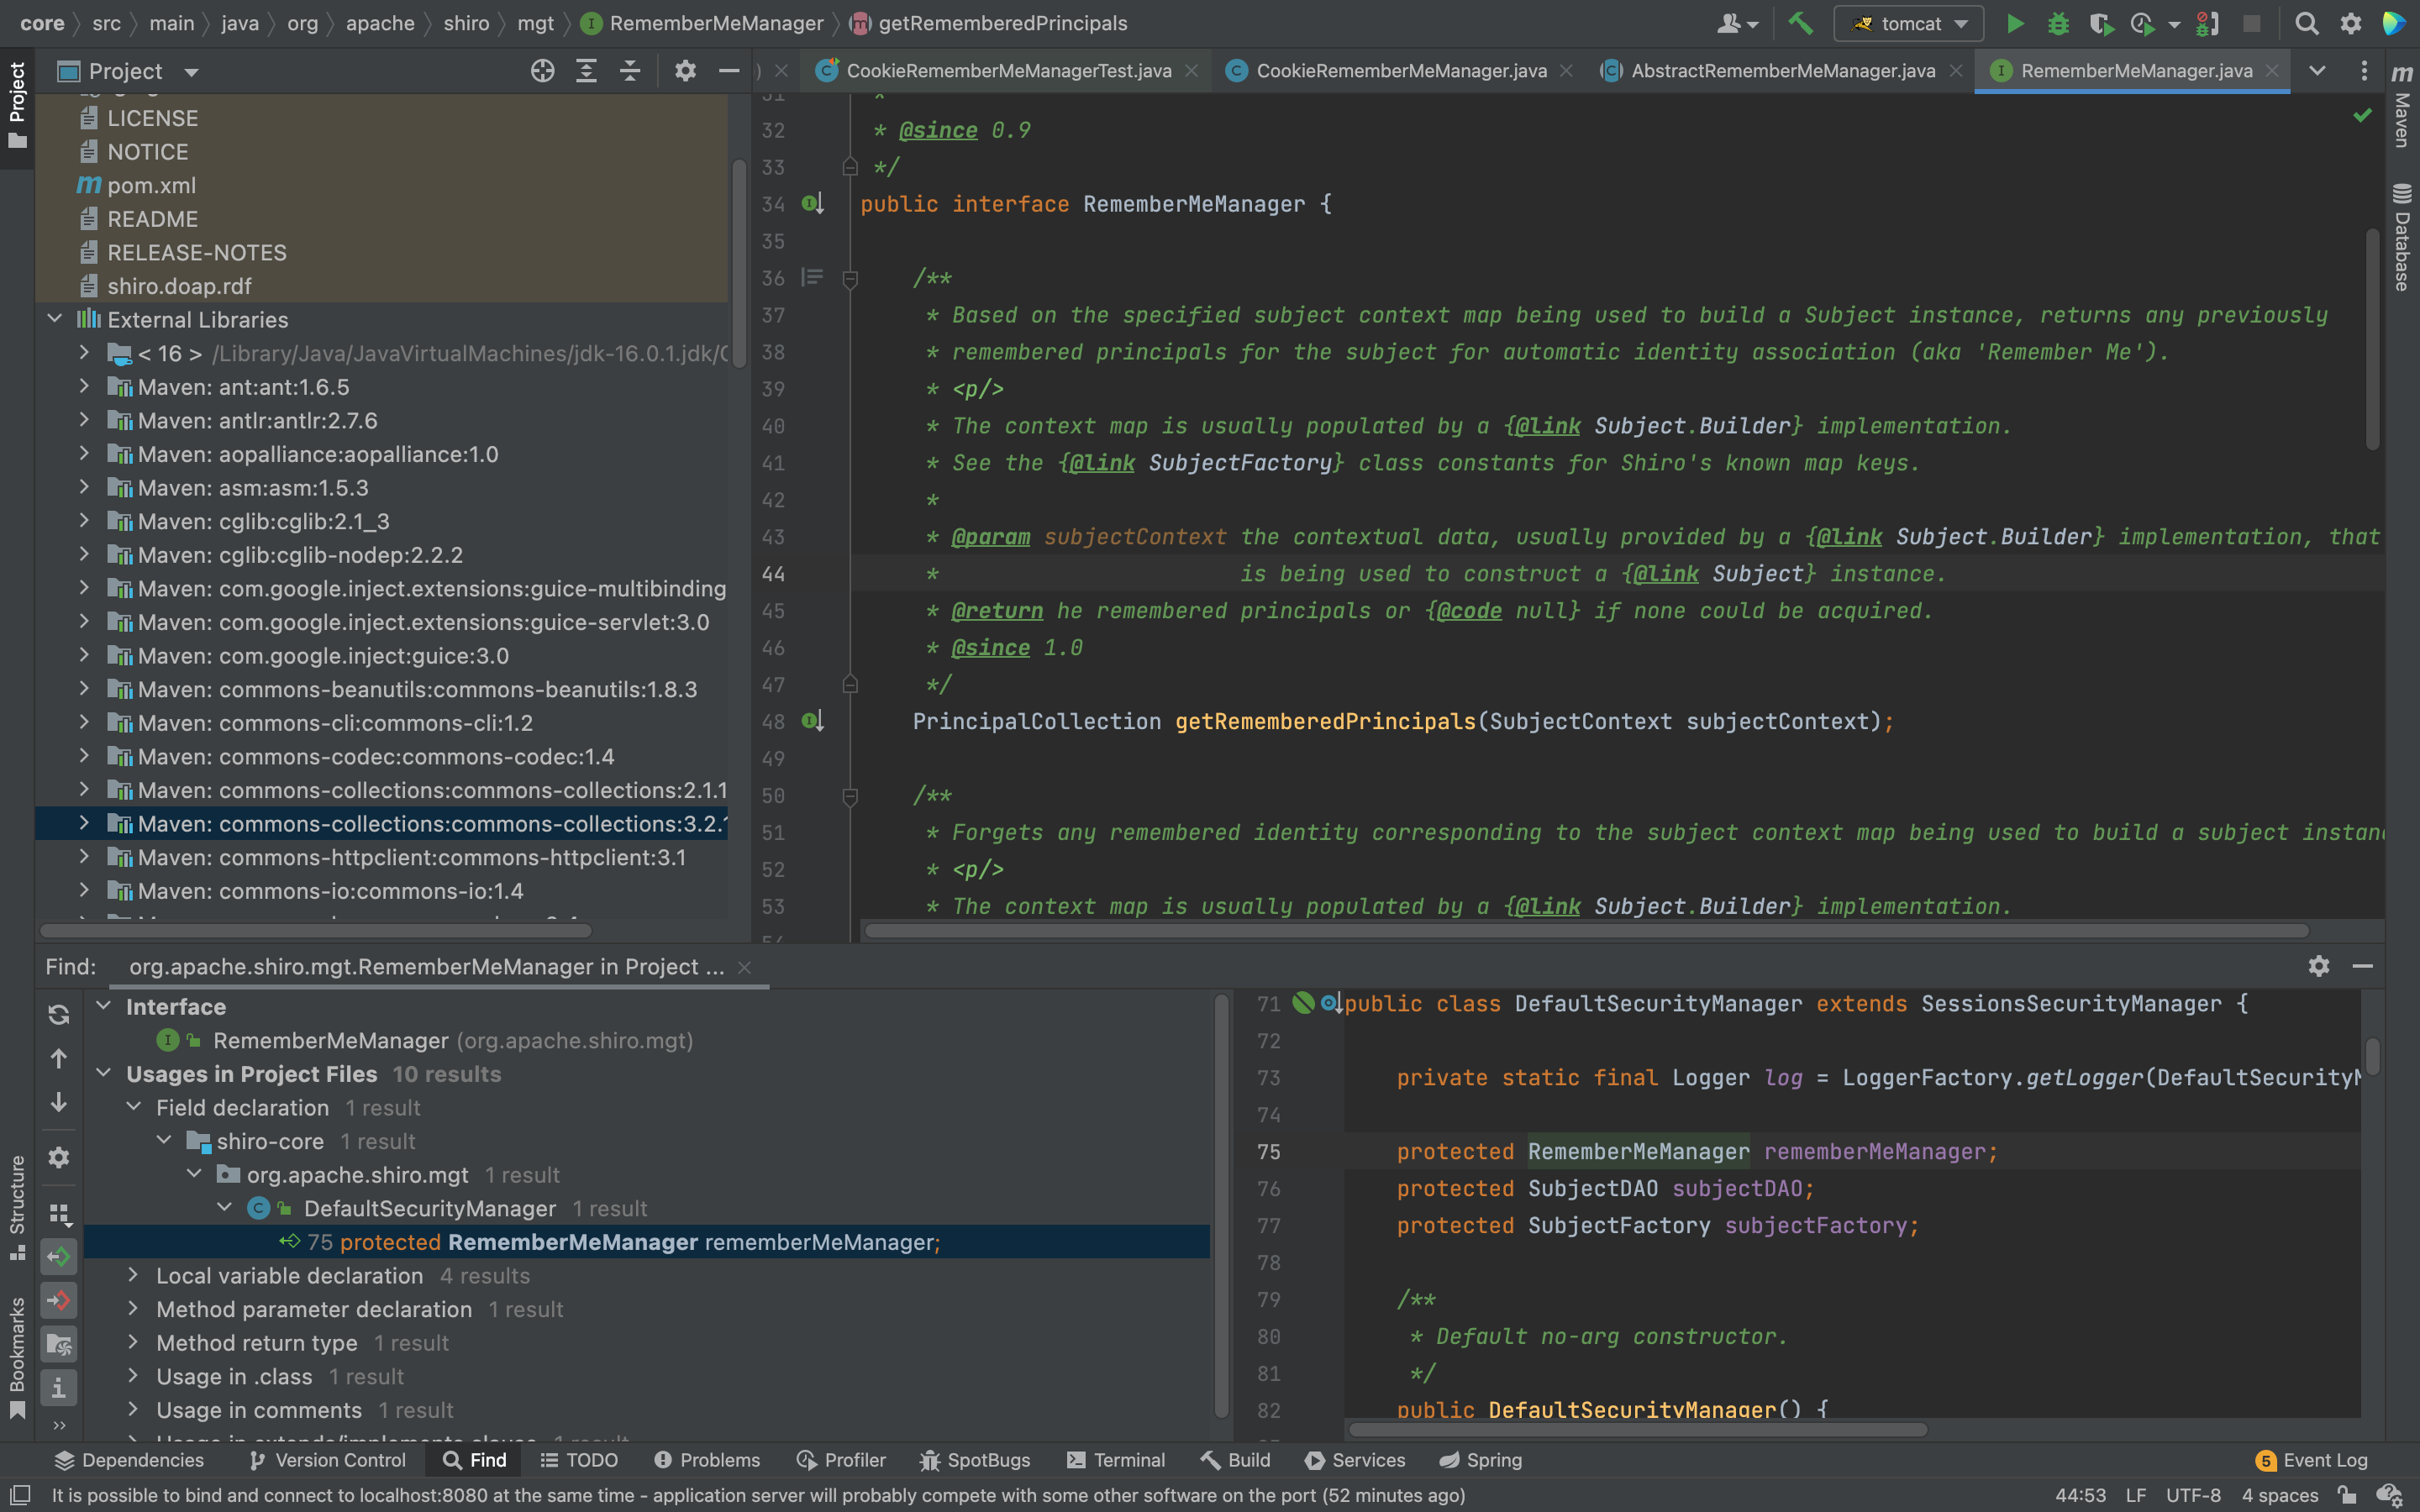
Task: Rerun the find usages search
Action: (x=59, y=1015)
